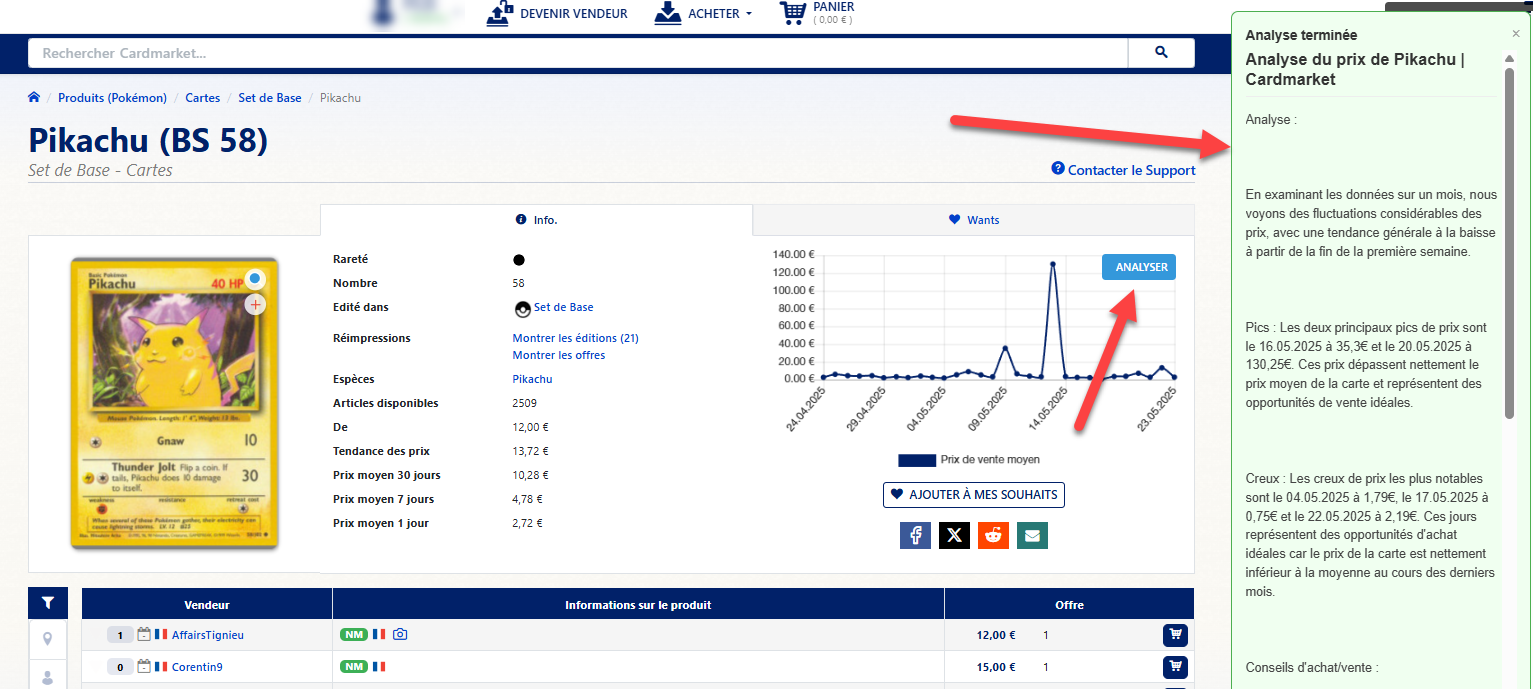
Task: Expand the Acheter dropdown menu
Action: (x=703, y=14)
